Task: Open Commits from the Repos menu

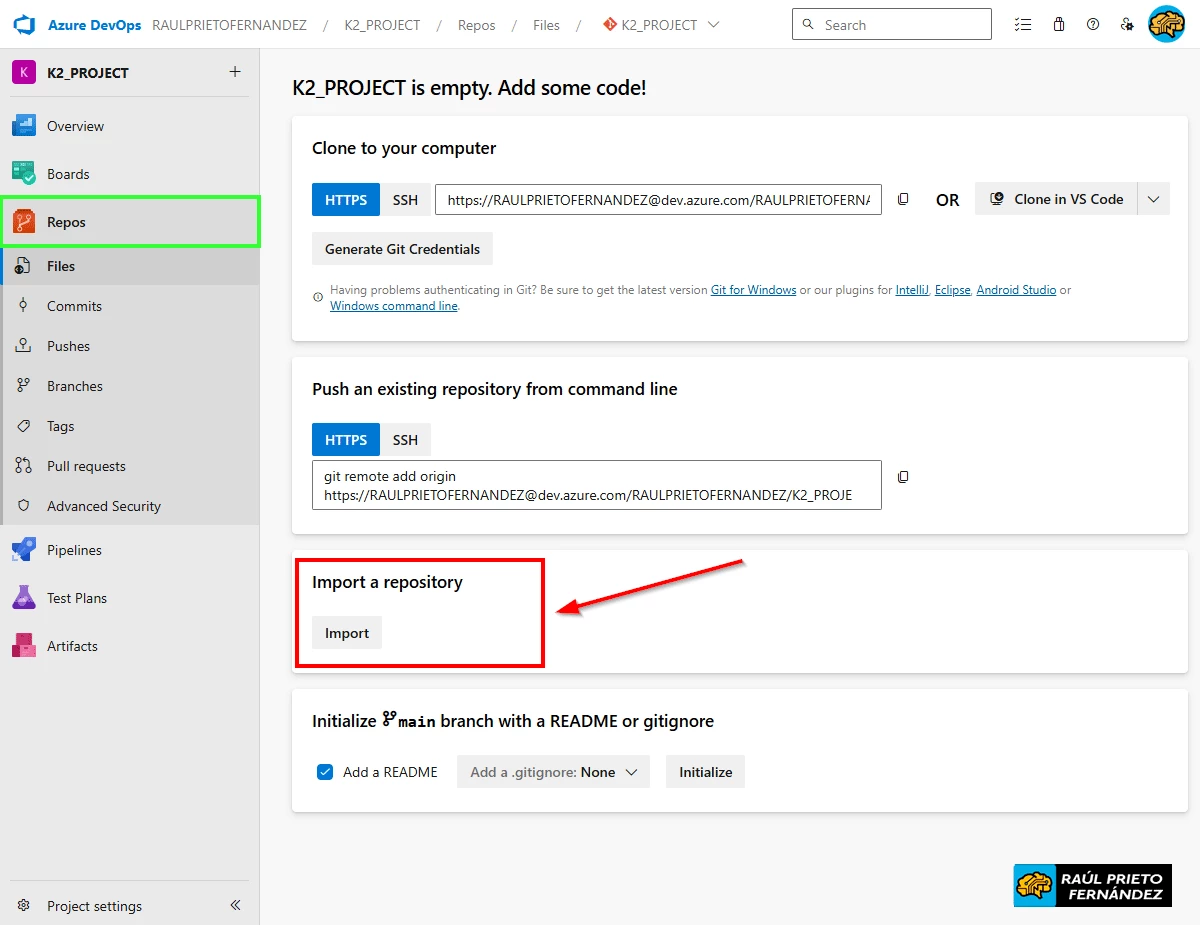Action: coord(75,305)
